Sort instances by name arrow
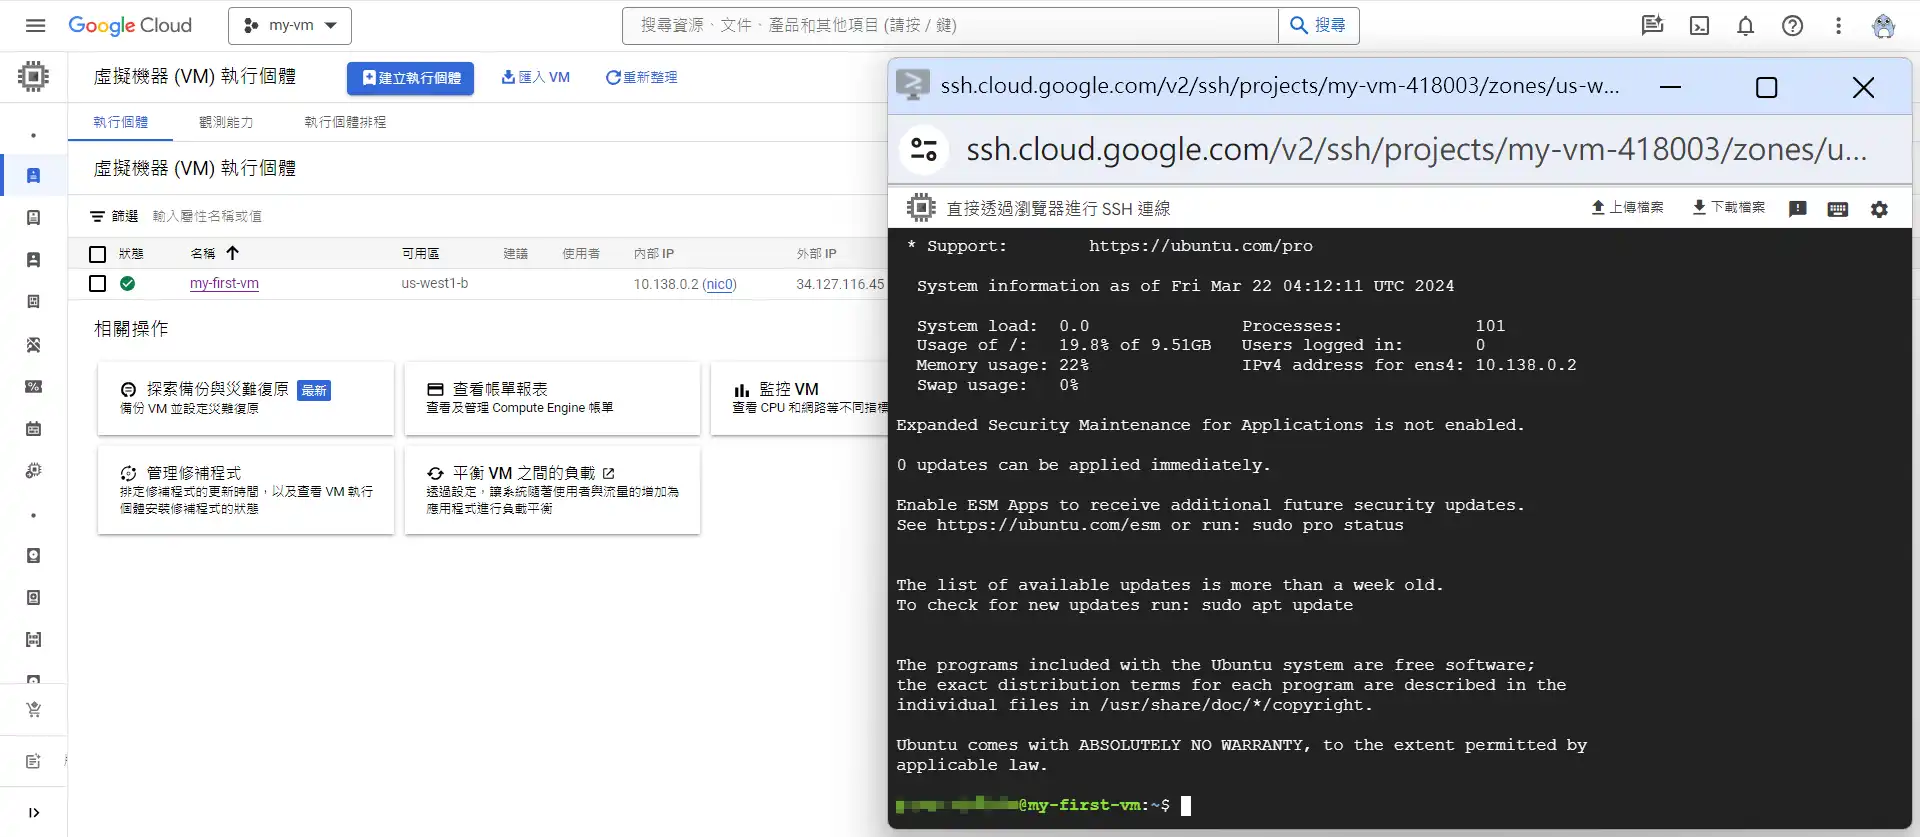The image size is (1920, 837). (x=232, y=254)
